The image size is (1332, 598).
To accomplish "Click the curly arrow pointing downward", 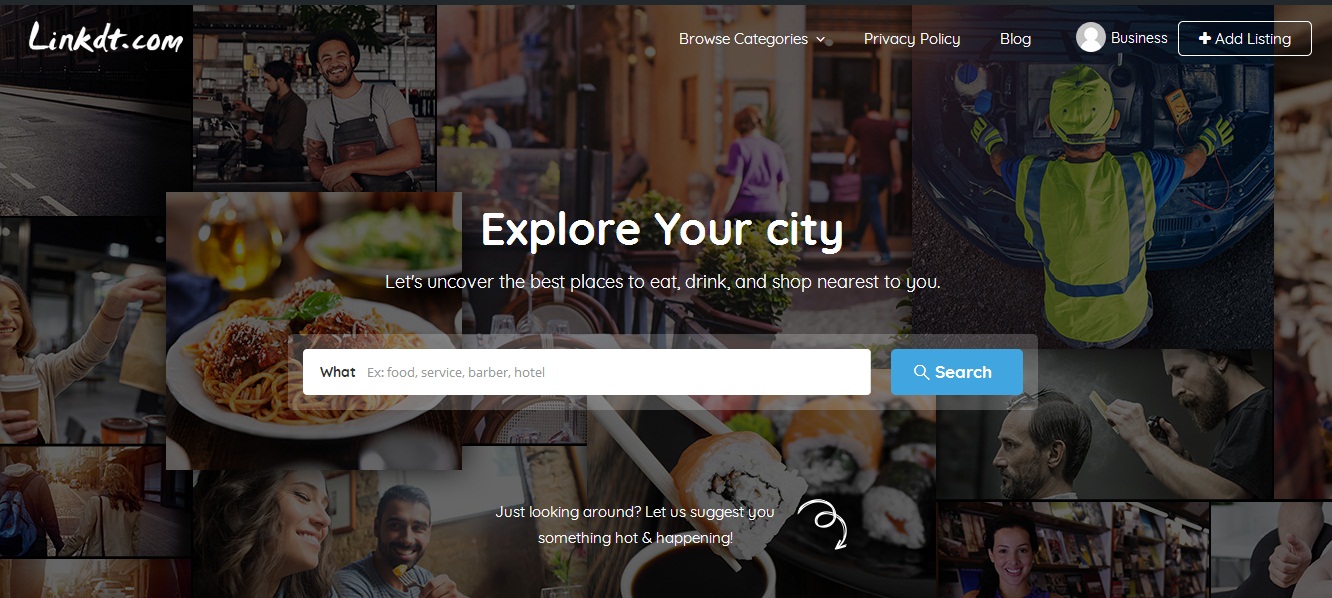I will click(x=823, y=524).
